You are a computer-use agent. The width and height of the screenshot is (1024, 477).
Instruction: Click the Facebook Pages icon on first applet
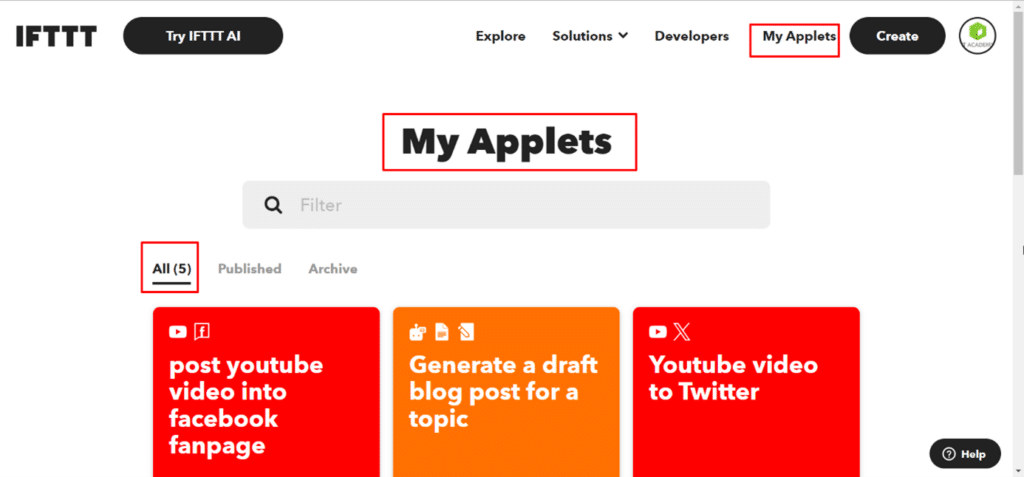[x=202, y=332]
